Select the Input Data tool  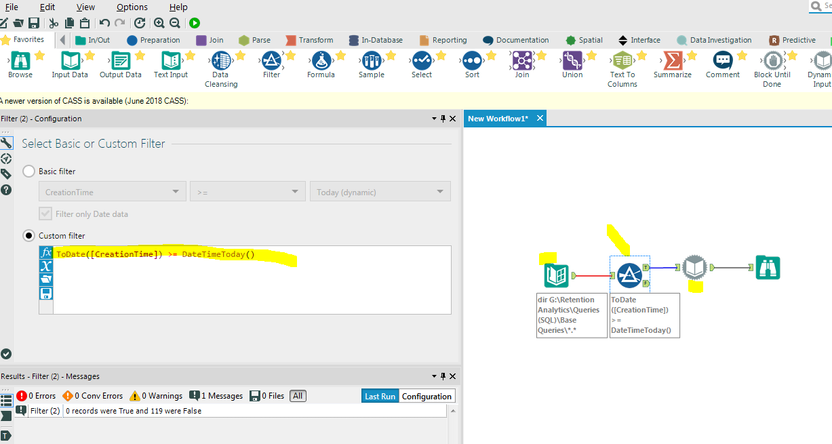point(70,65)
